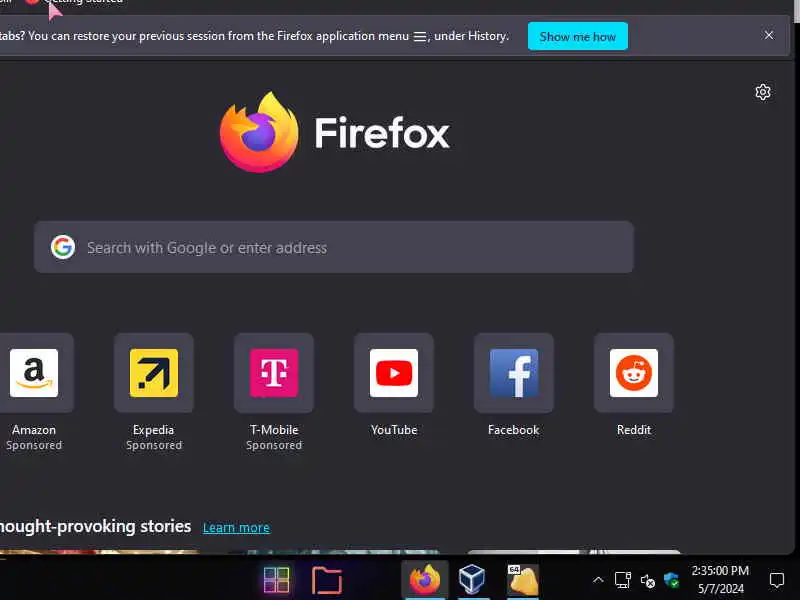This screenshot has width=800, height=600.
Task: Click the Facebook label under tile
Action: (x=513, y=430)
